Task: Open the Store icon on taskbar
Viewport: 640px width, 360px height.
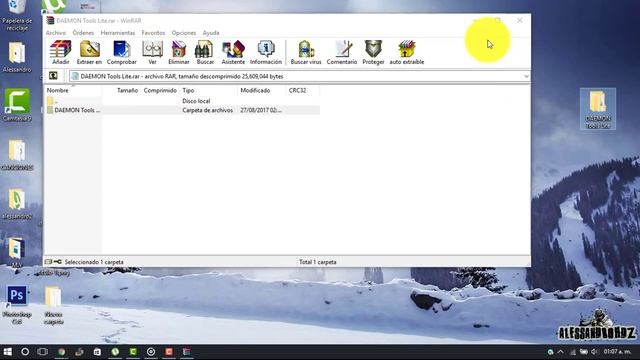Action: pos(97,351)
